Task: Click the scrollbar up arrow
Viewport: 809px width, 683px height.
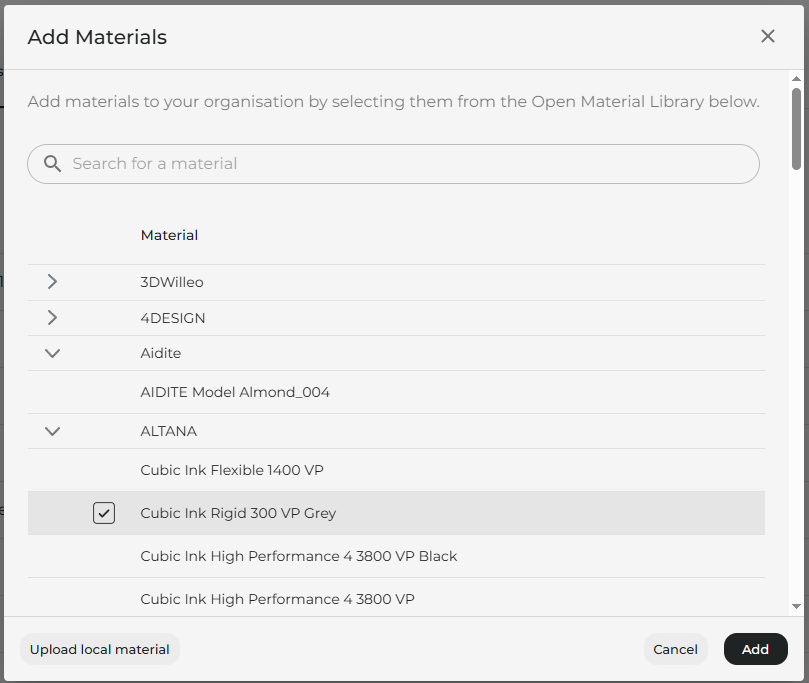Action: coord(796,79)
